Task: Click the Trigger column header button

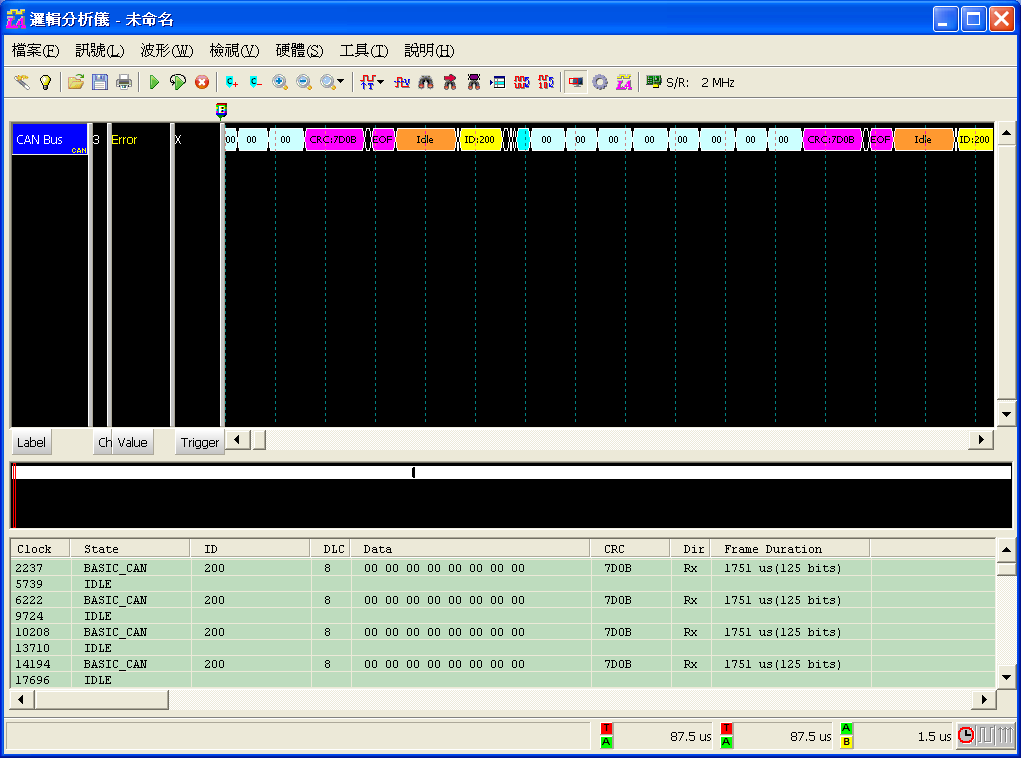Action: pos(199,443)
